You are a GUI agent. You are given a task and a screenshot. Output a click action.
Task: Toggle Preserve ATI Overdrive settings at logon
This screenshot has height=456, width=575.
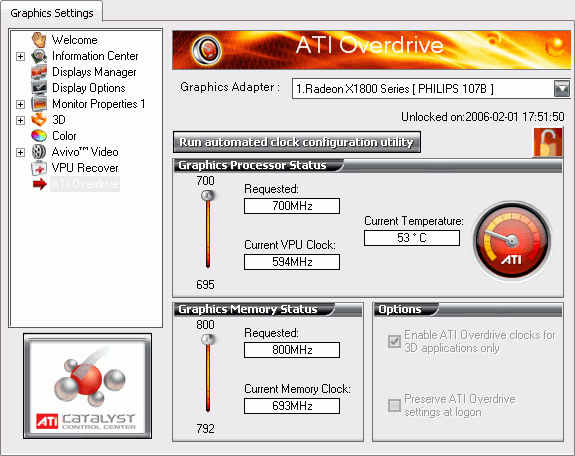coord(394,405)
